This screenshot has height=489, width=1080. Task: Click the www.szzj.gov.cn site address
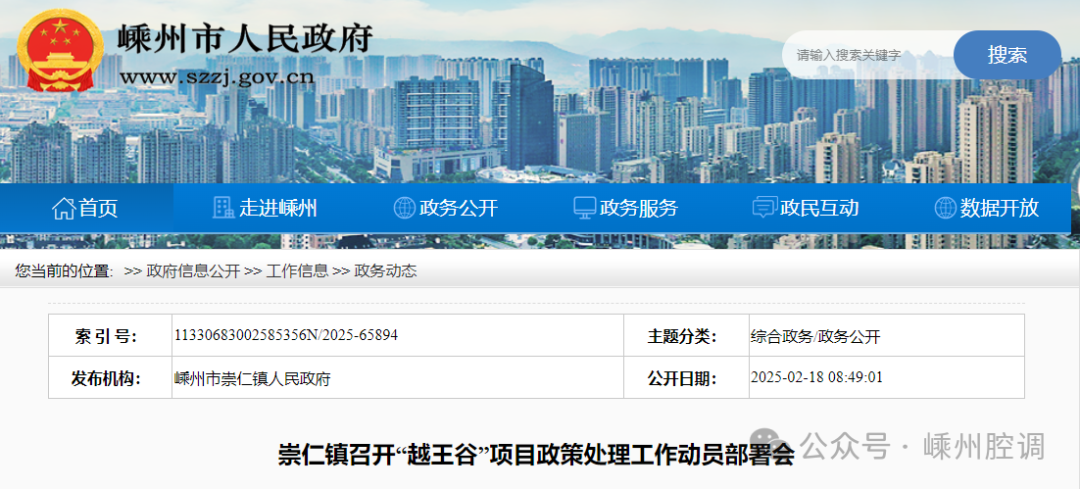click(217, 77)
